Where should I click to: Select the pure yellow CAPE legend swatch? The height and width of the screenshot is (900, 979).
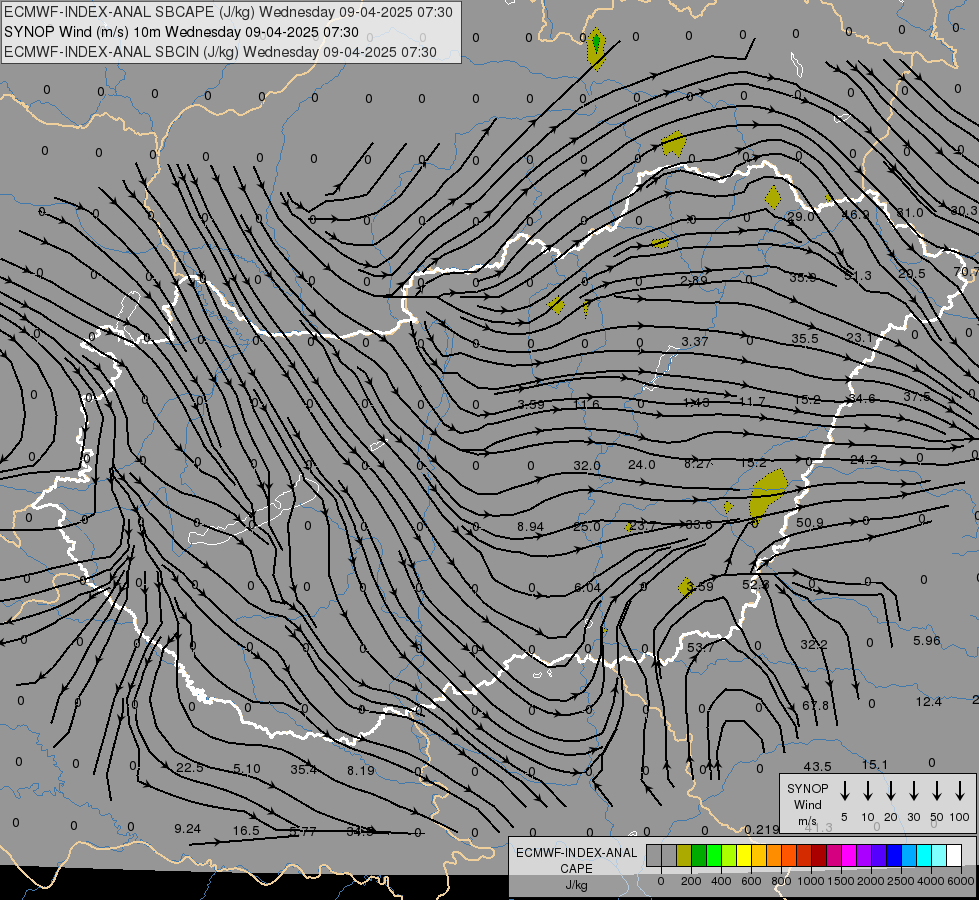pos(744,855)
